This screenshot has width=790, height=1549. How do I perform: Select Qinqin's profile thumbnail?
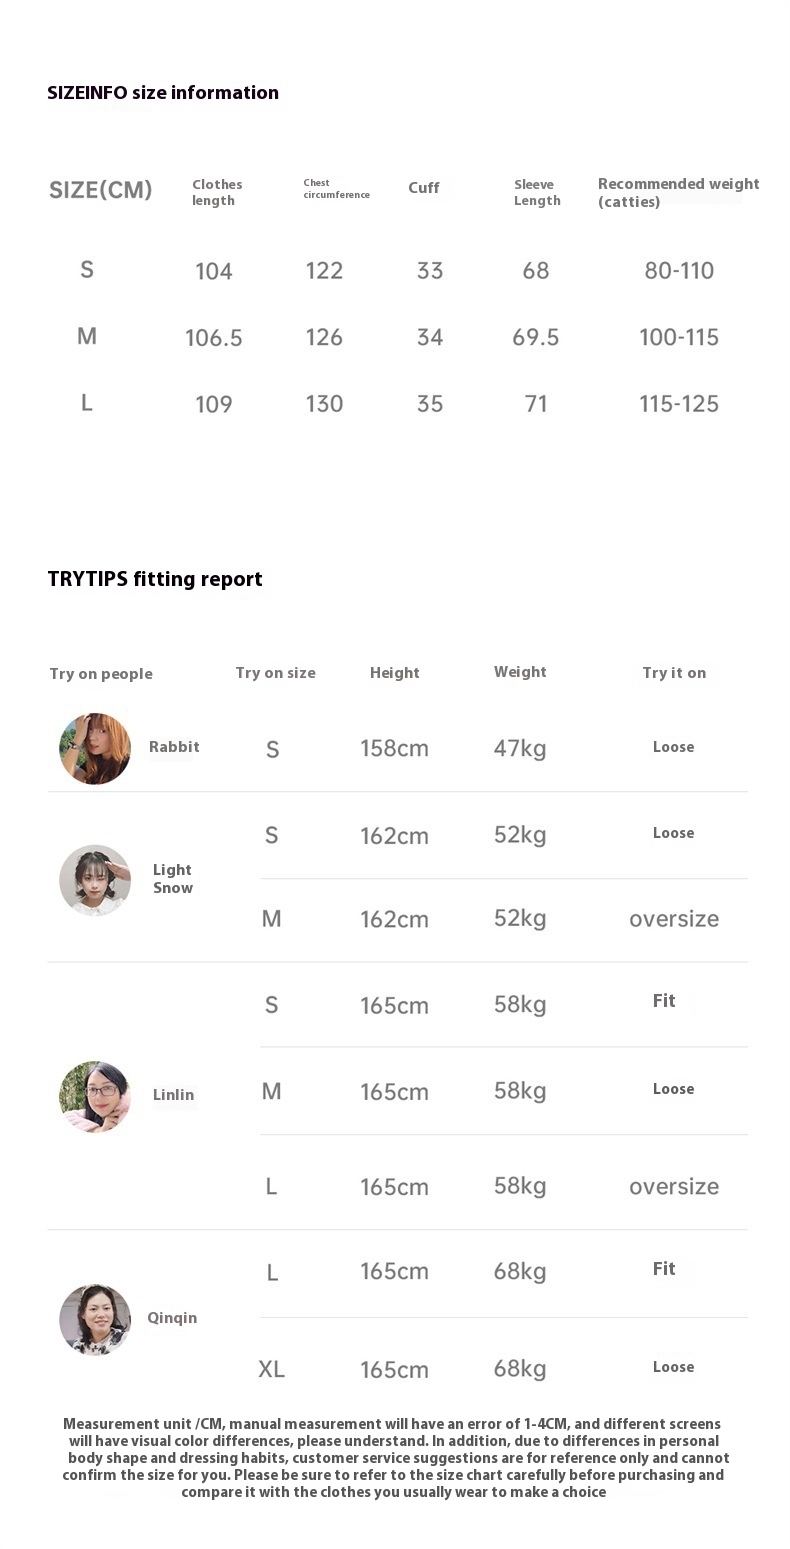pyautogui.click(x=95, y=1319)
